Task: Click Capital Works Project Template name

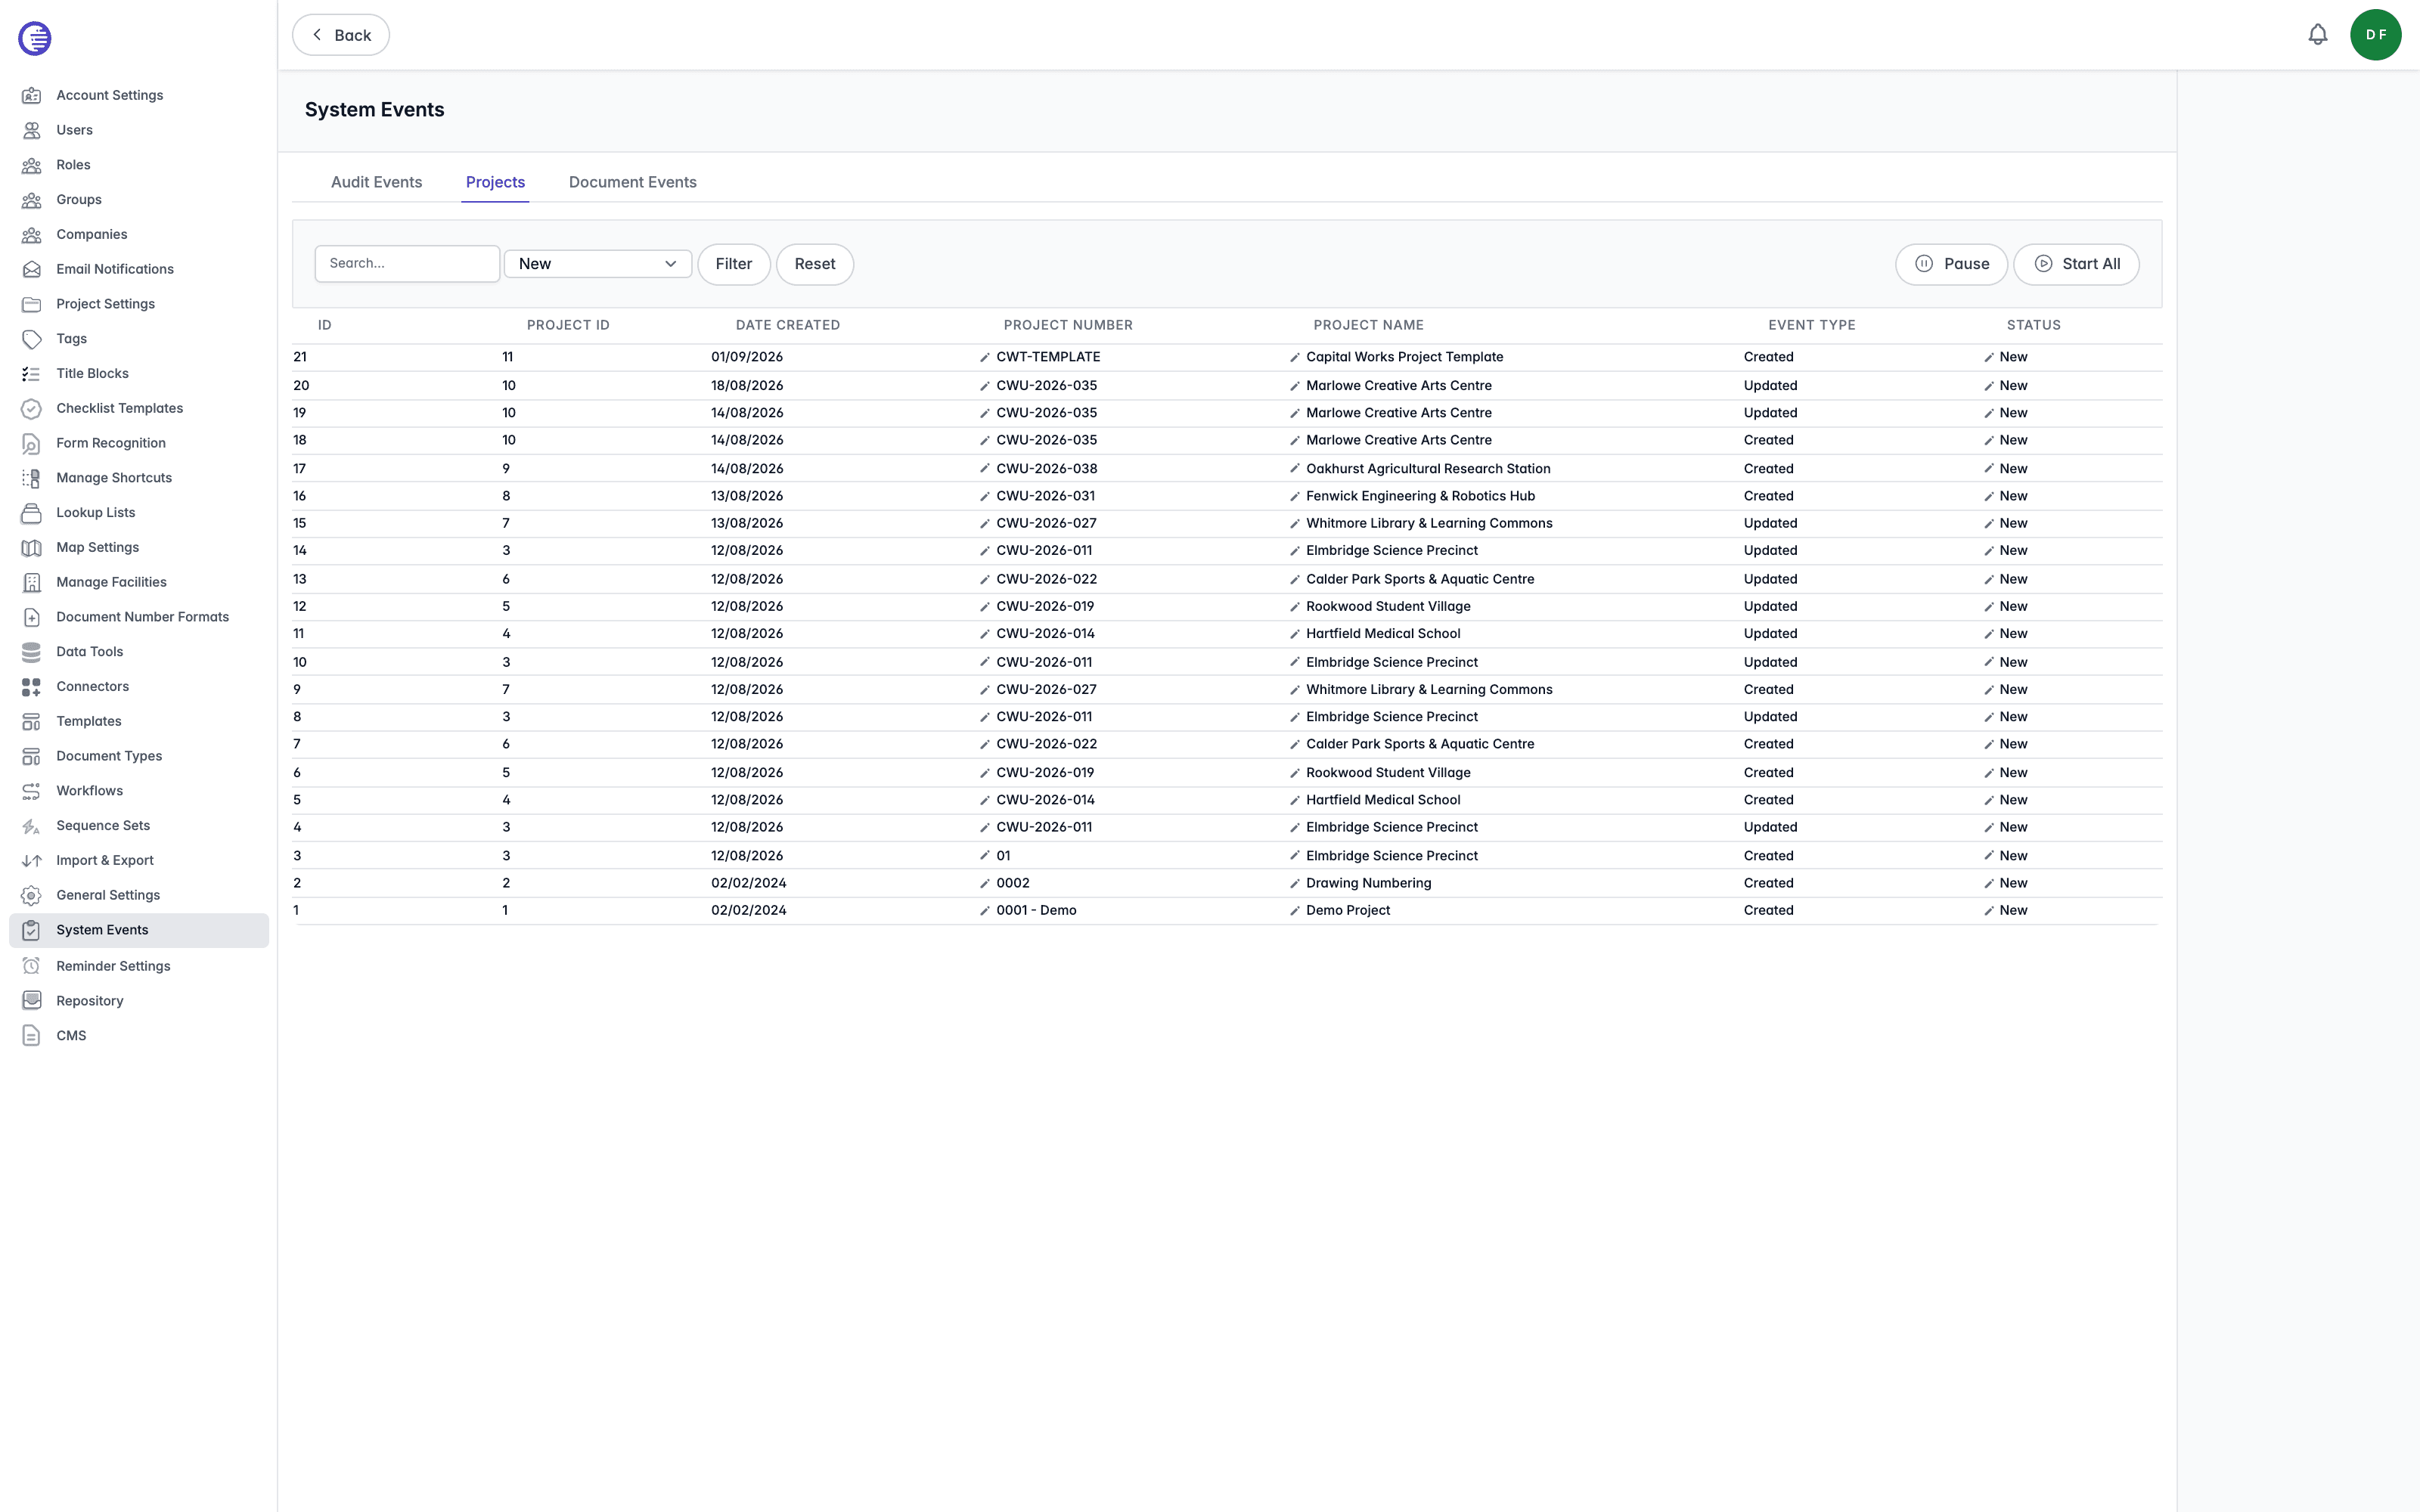Action: point(1404,357)
